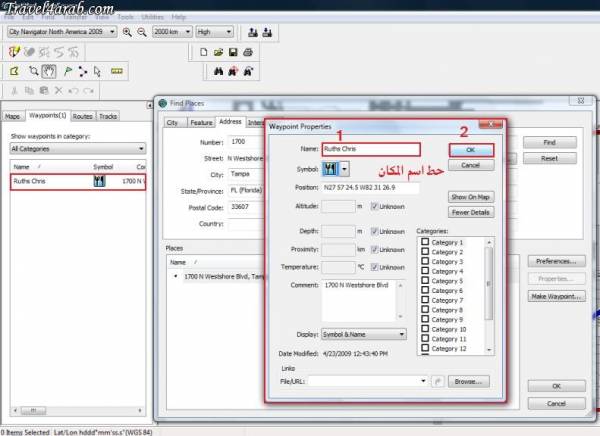Image resolution: width=600 pixels, height=436 pixels.
Task: Toggle the Proximity Unknown checkbox
Action: [374, 250]
